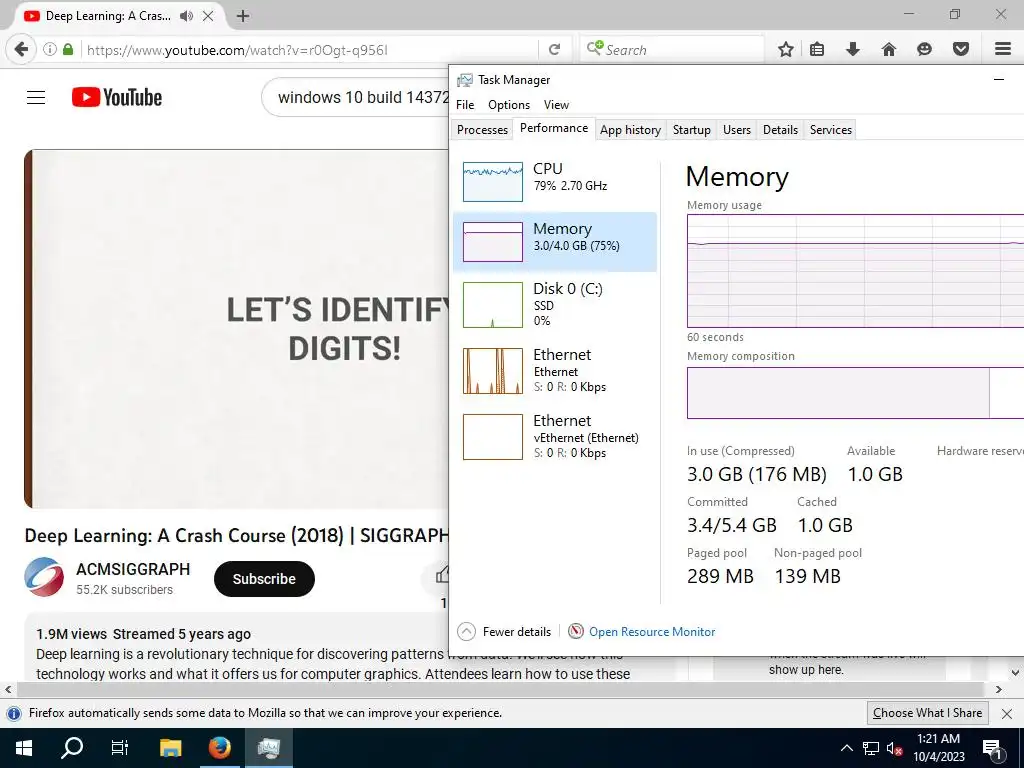Switch to the Services tab
1024x768 pixels.
[831, 129]
